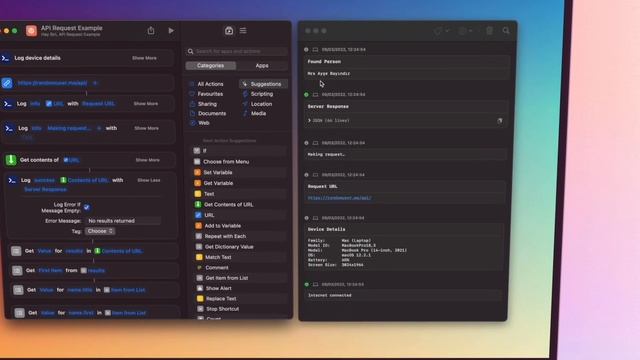Open the shortcut details settings icon
This screenshot has width=640, height=360.
click(243, 31)
